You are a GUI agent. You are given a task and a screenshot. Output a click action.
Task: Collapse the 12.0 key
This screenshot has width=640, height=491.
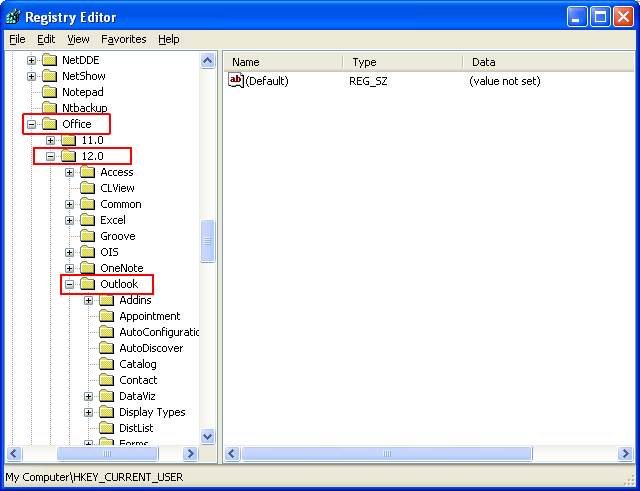pyautogui.click(x=50, y=156)
